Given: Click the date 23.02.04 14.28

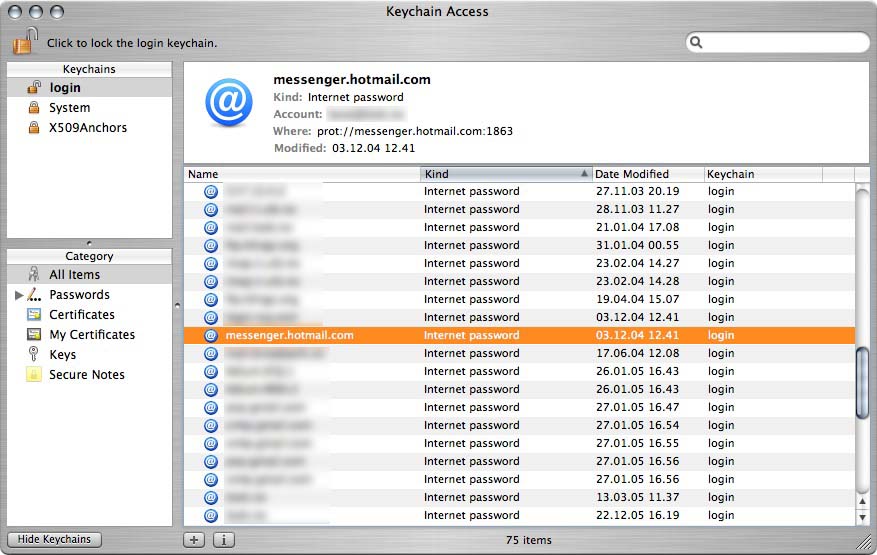Looking at the screenshot, I should coord(637,281).
